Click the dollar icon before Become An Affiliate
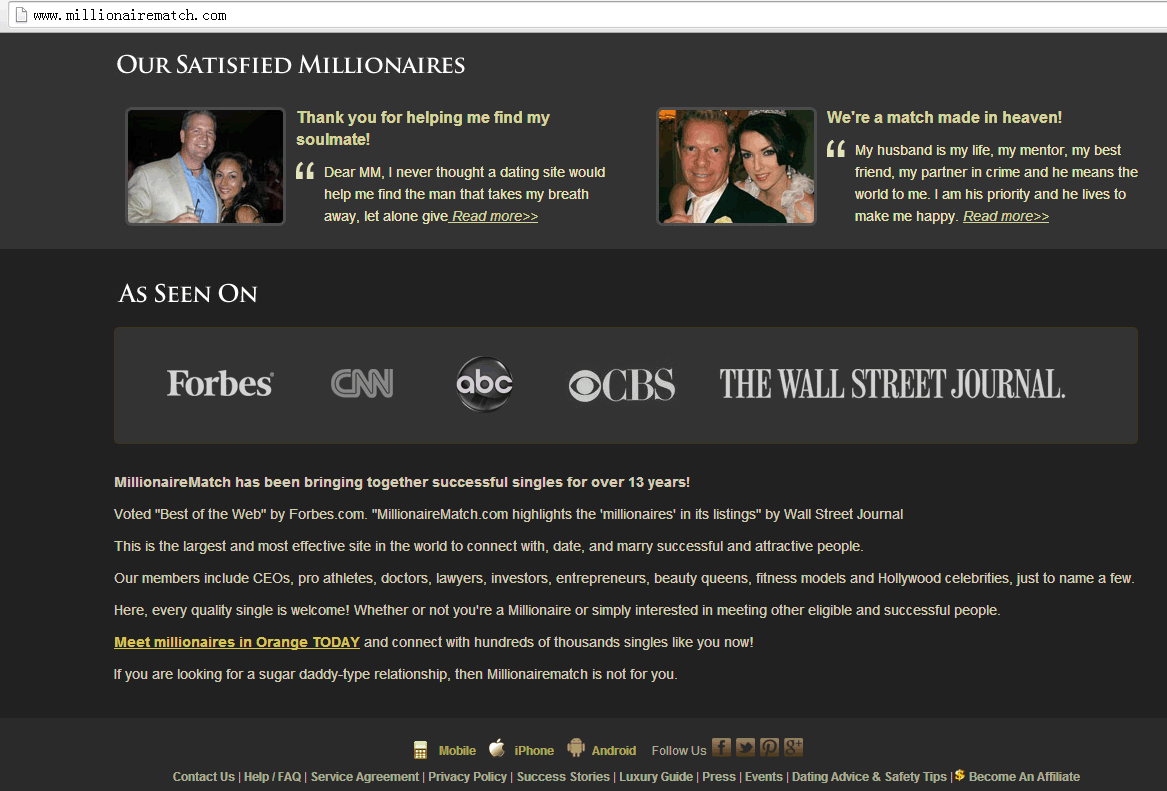Screen dimensions: 1167x791 point(959,775)
